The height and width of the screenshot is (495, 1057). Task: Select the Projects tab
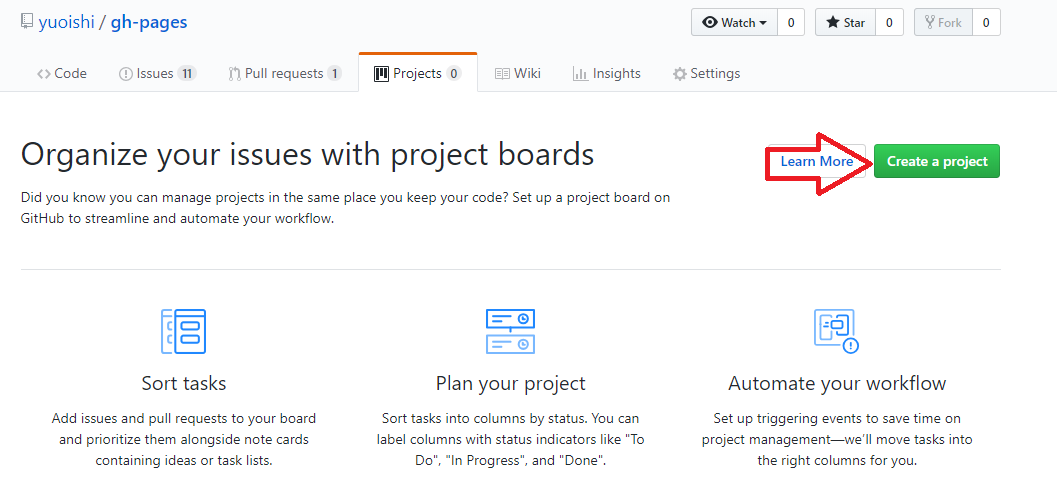point(418,73)
